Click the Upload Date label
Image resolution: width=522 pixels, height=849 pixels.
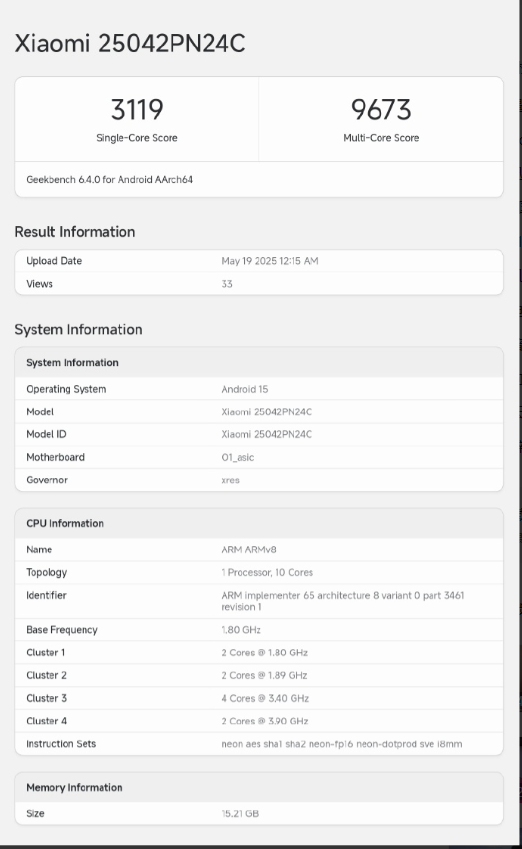(x=54, y=261)
